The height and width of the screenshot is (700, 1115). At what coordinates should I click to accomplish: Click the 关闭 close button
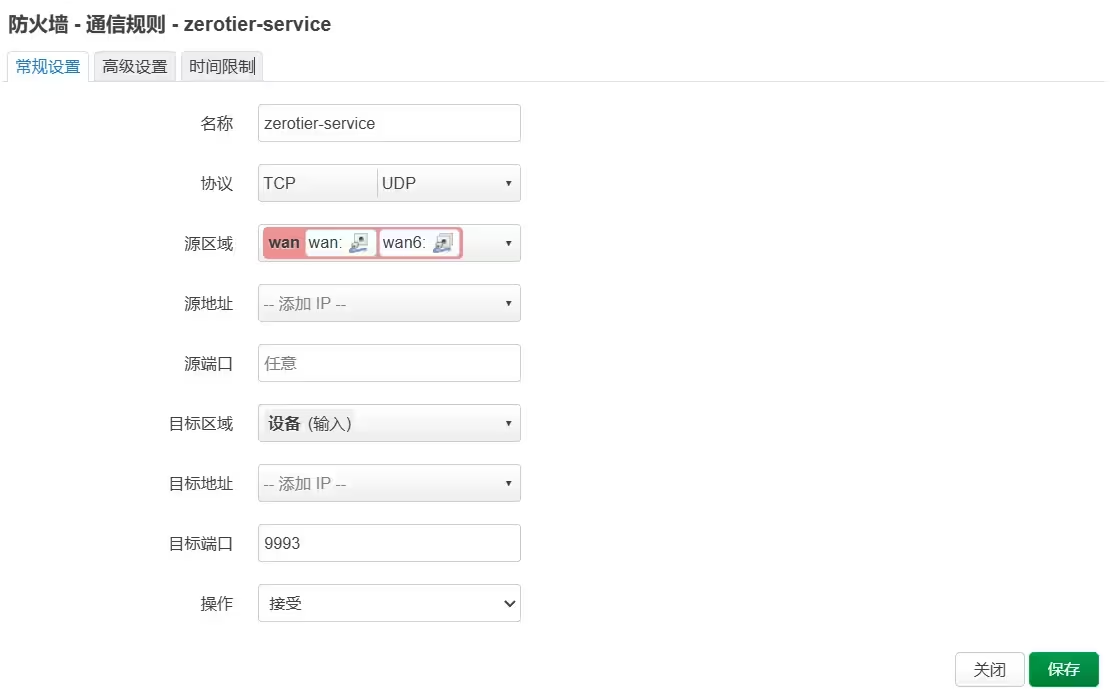(990, 670)
